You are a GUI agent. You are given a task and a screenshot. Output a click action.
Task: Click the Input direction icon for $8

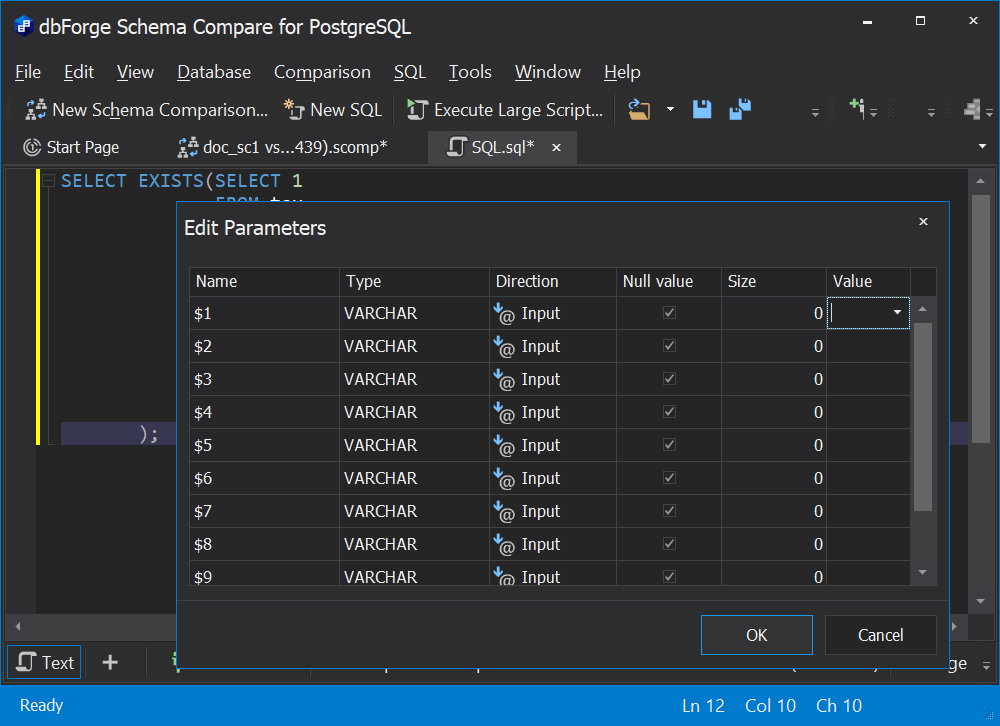point(504,544)
